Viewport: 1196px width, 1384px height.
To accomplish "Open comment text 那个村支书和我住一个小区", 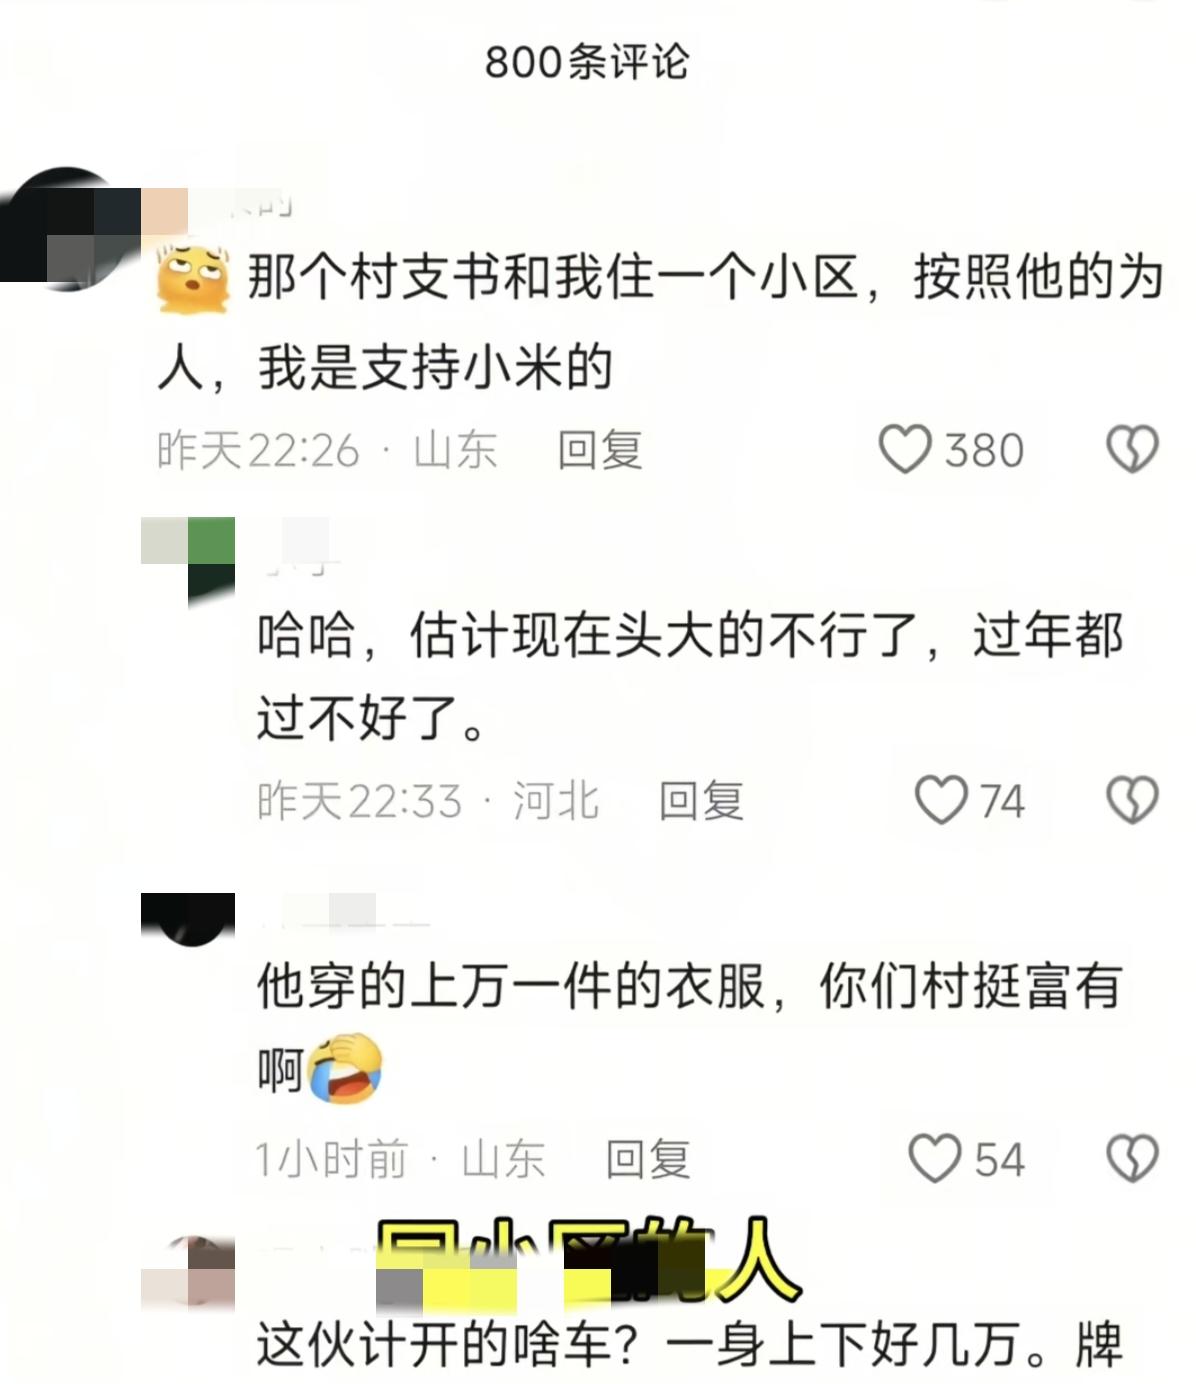I will (x=553, y=277).
